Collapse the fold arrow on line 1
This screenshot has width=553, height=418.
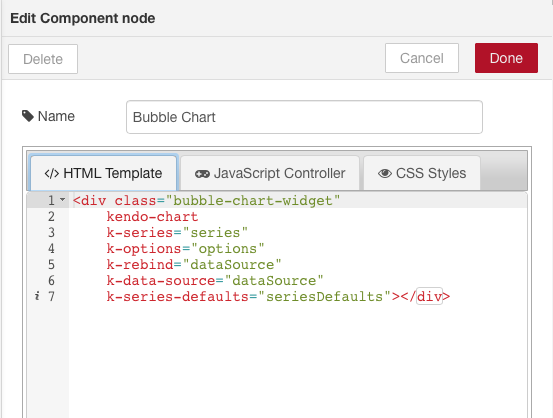[62, 200]
